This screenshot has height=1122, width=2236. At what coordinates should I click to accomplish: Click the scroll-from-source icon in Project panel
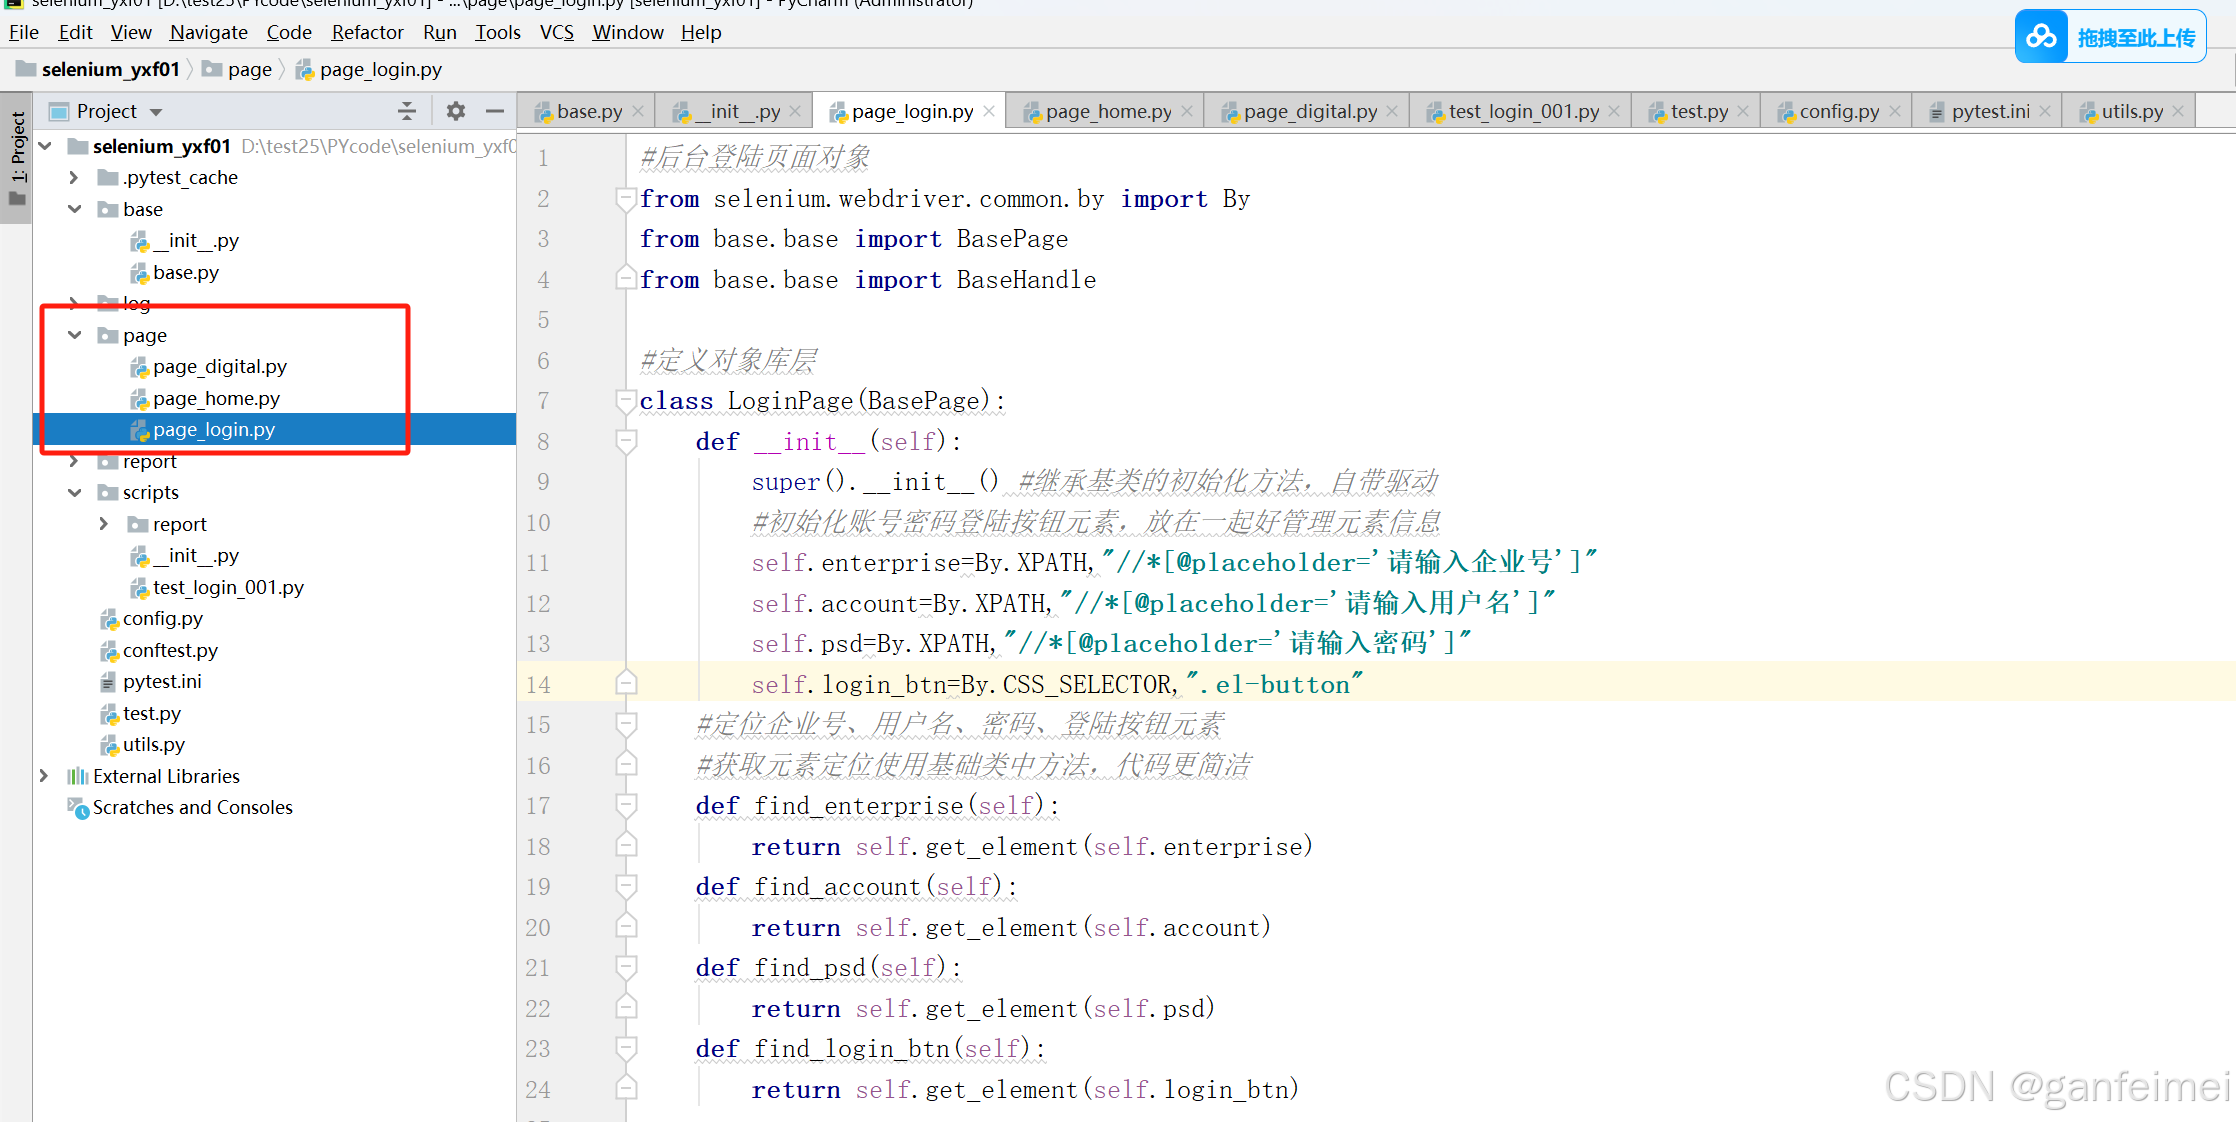(x=407, y=111)
